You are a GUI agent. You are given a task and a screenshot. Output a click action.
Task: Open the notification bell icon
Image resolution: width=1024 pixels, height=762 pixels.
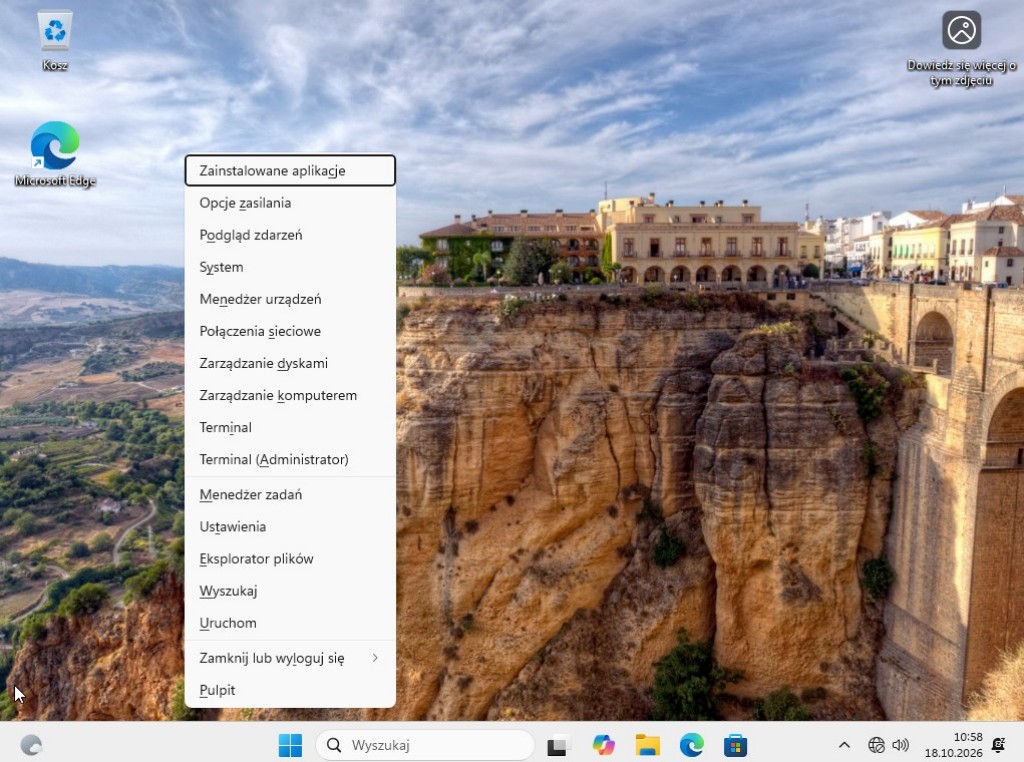(999, 745)
